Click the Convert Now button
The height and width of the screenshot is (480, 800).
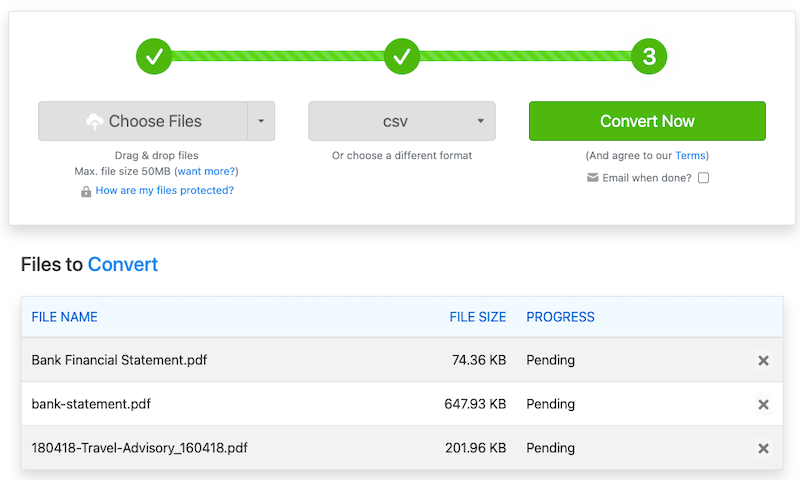coord(647,121)
